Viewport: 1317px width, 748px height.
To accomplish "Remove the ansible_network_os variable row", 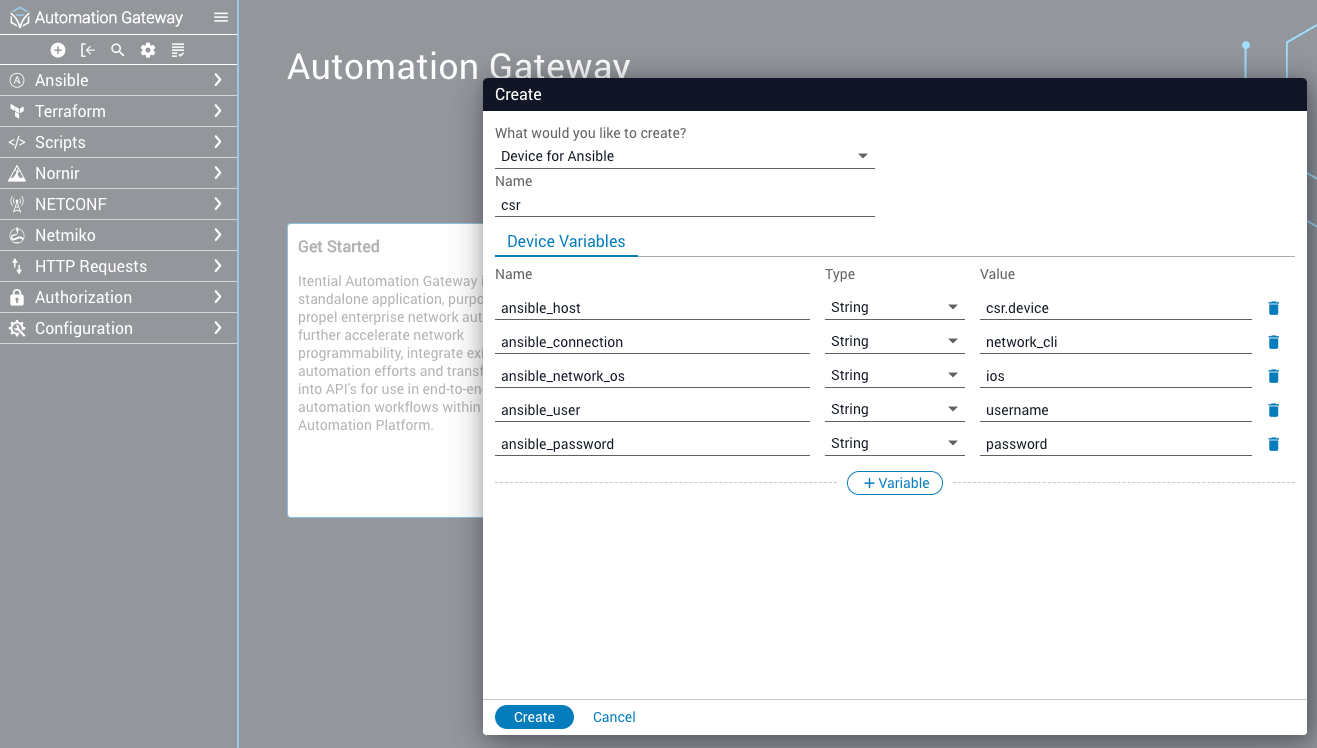I will pyautogui.click(x=1273, y=376).
